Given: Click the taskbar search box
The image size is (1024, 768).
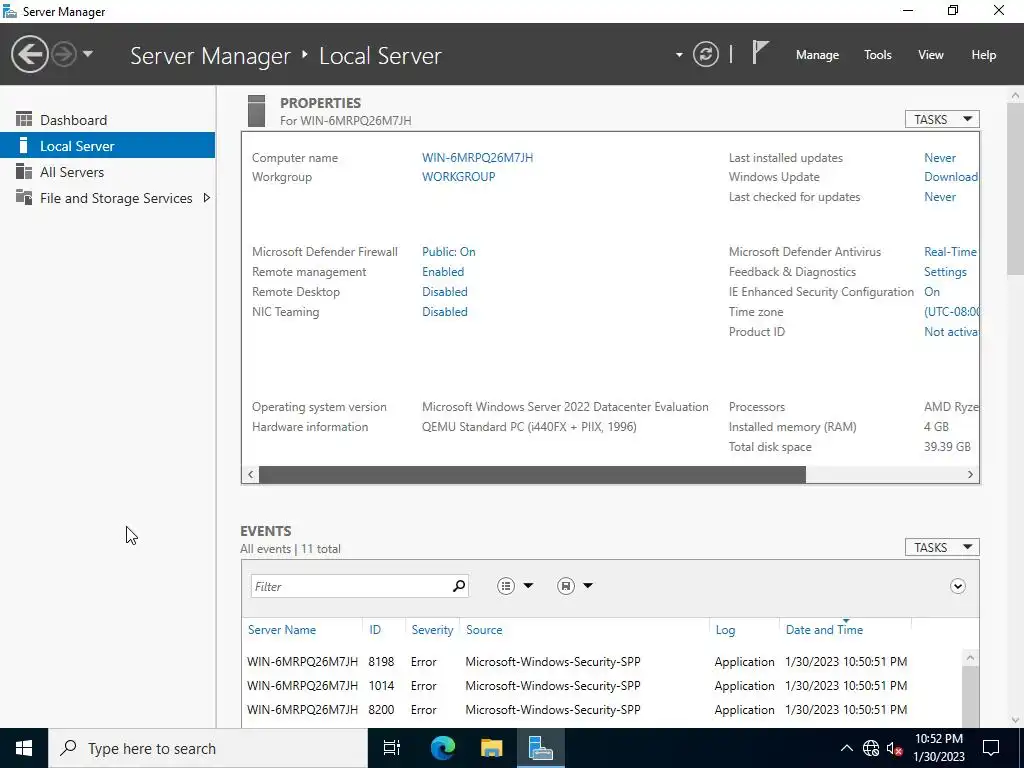Looking at the screenshot, I should pos(208,748).
